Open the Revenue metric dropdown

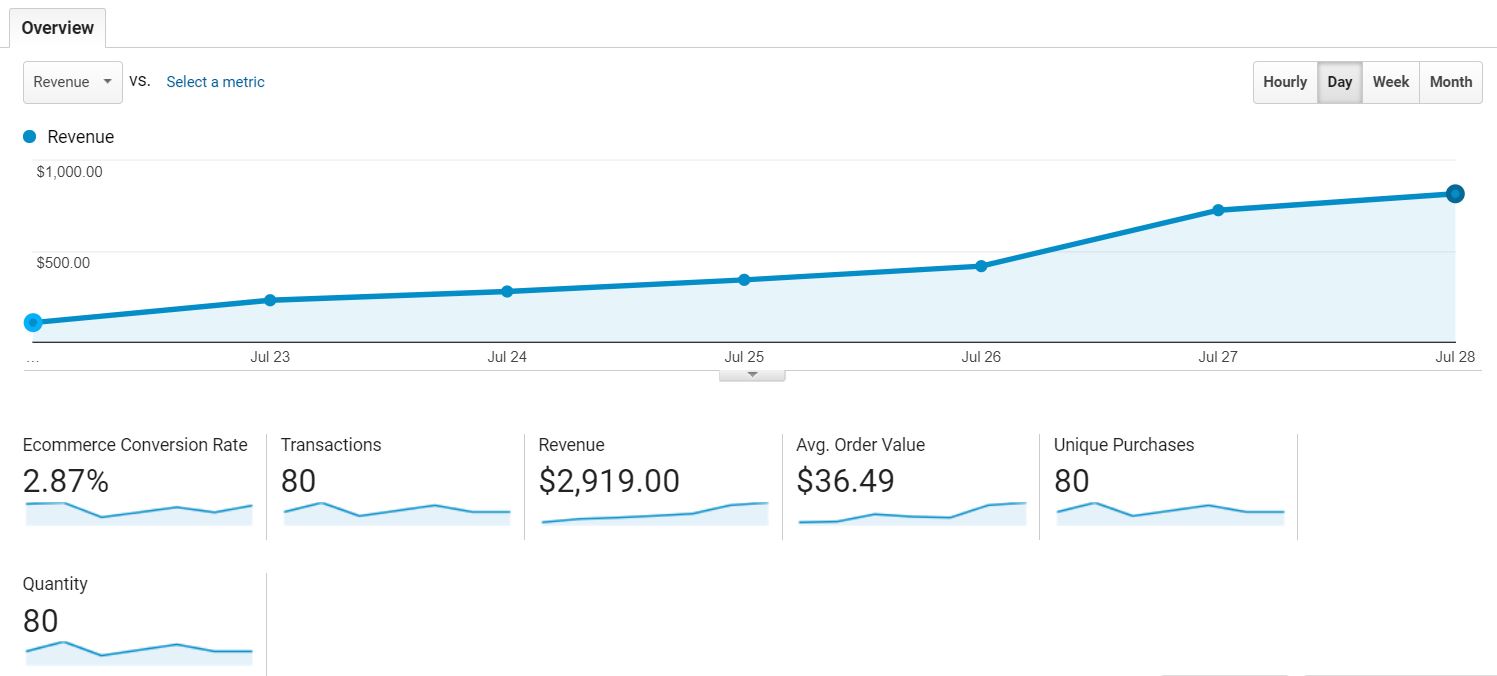click(x=72, y=82)
